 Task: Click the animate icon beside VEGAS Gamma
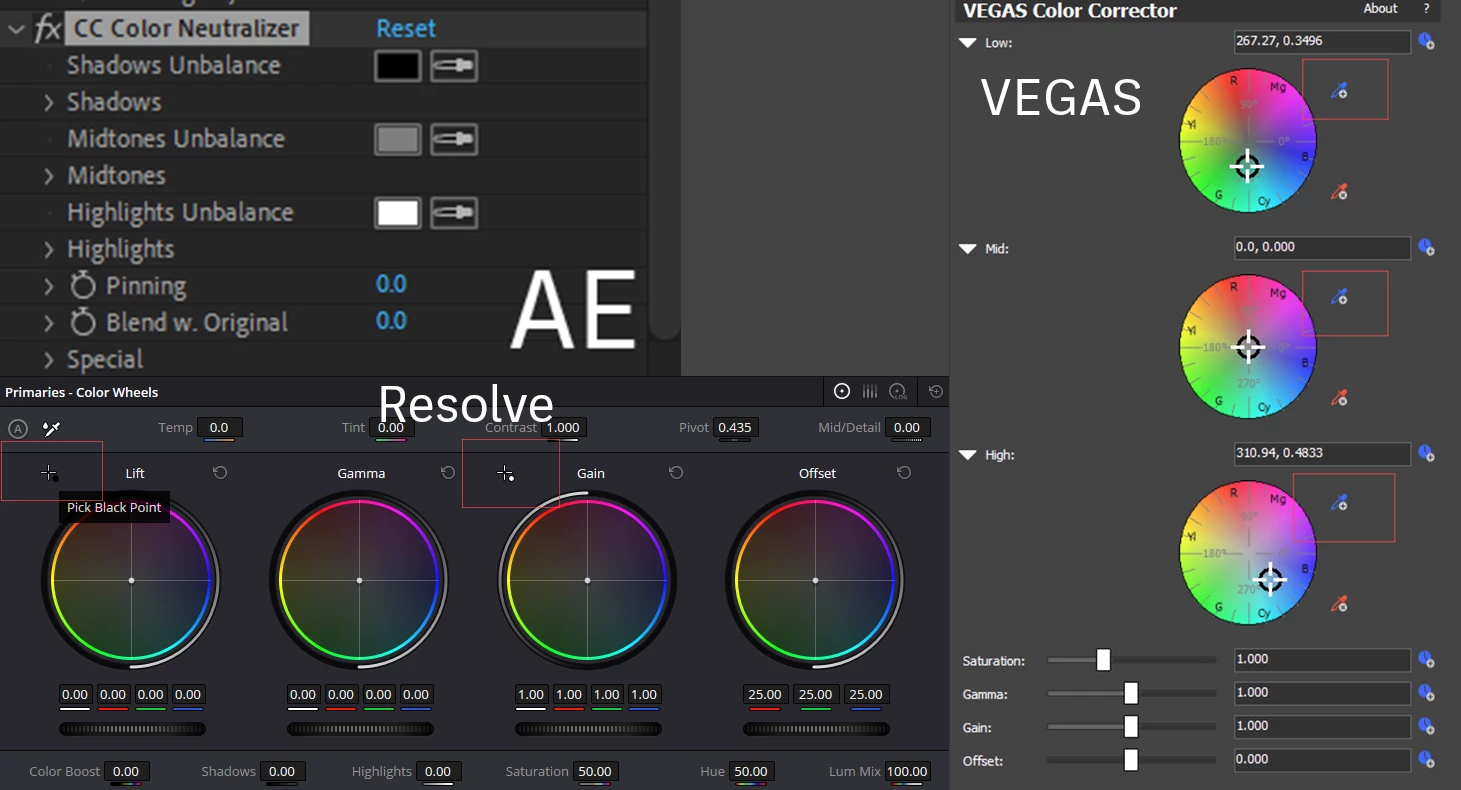coord(1427,693)
